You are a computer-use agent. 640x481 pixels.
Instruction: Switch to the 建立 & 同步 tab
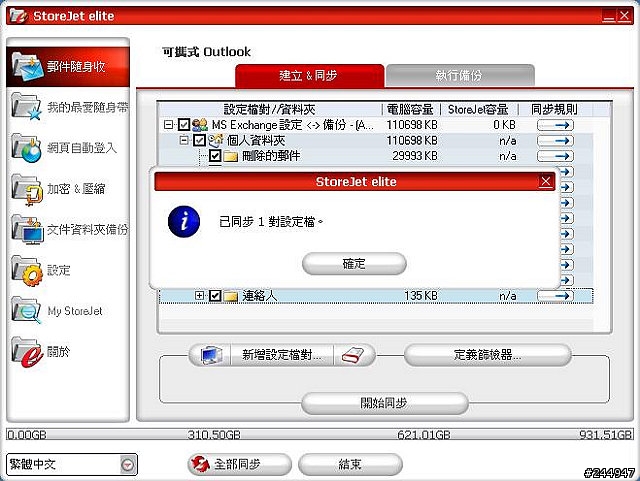(x=309, y=76)
